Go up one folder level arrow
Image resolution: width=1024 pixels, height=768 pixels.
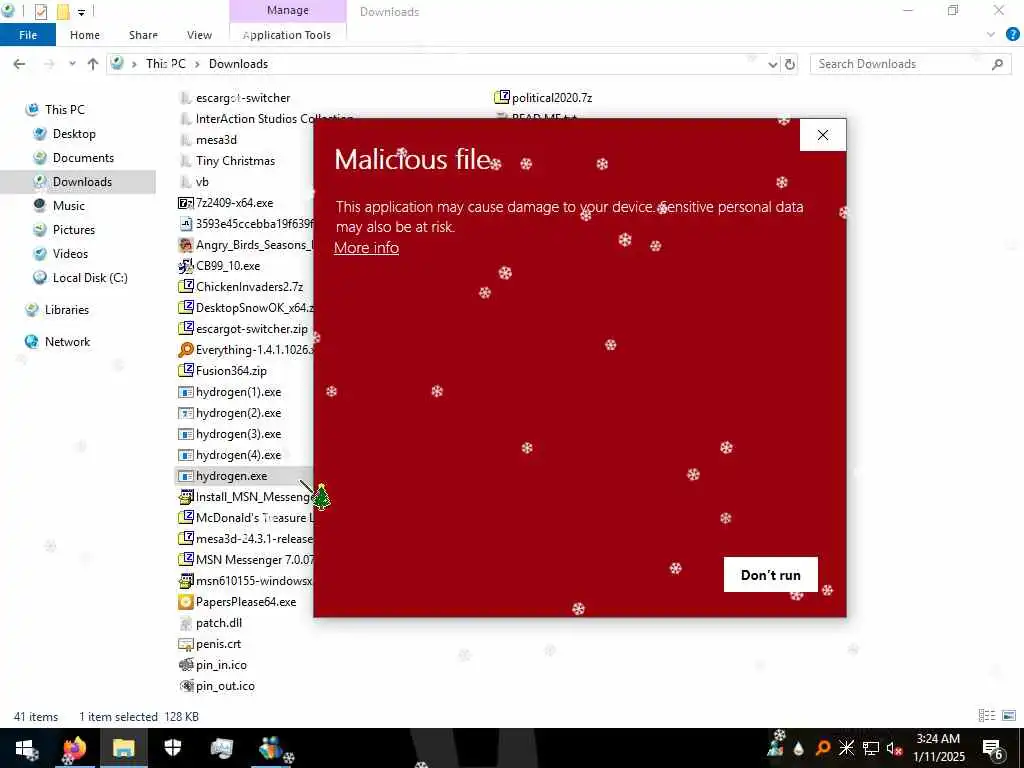click(93, 64)
